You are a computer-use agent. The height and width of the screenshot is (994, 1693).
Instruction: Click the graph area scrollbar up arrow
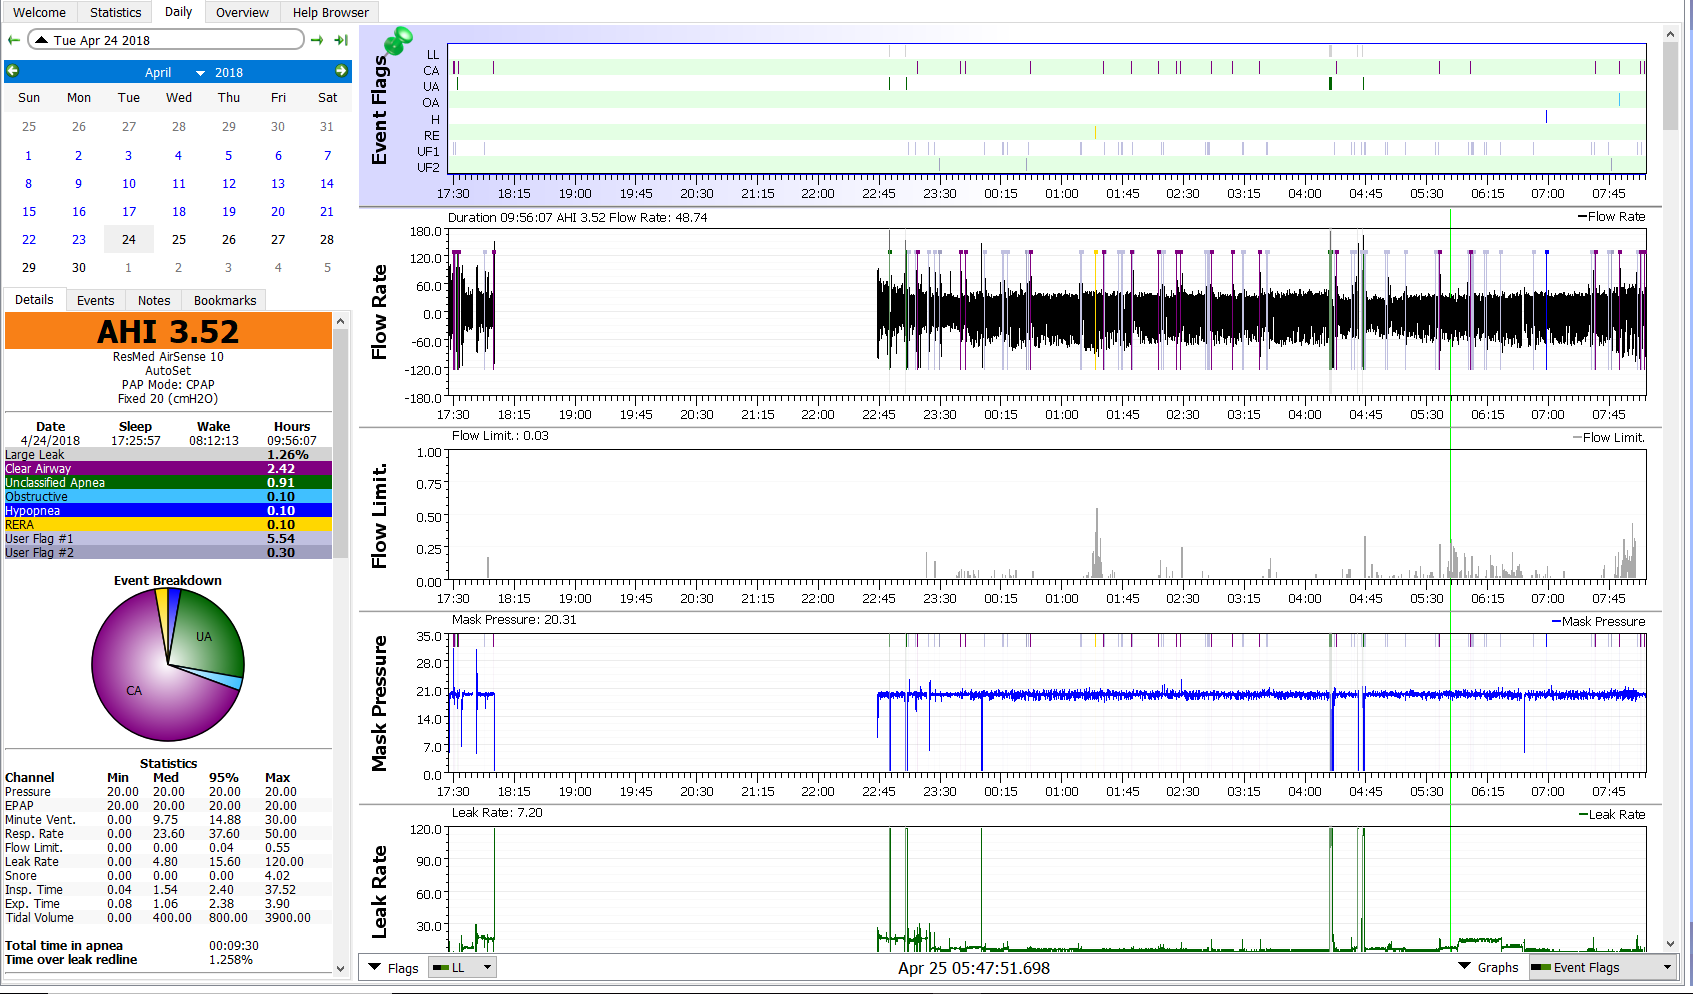[1670, 34]
